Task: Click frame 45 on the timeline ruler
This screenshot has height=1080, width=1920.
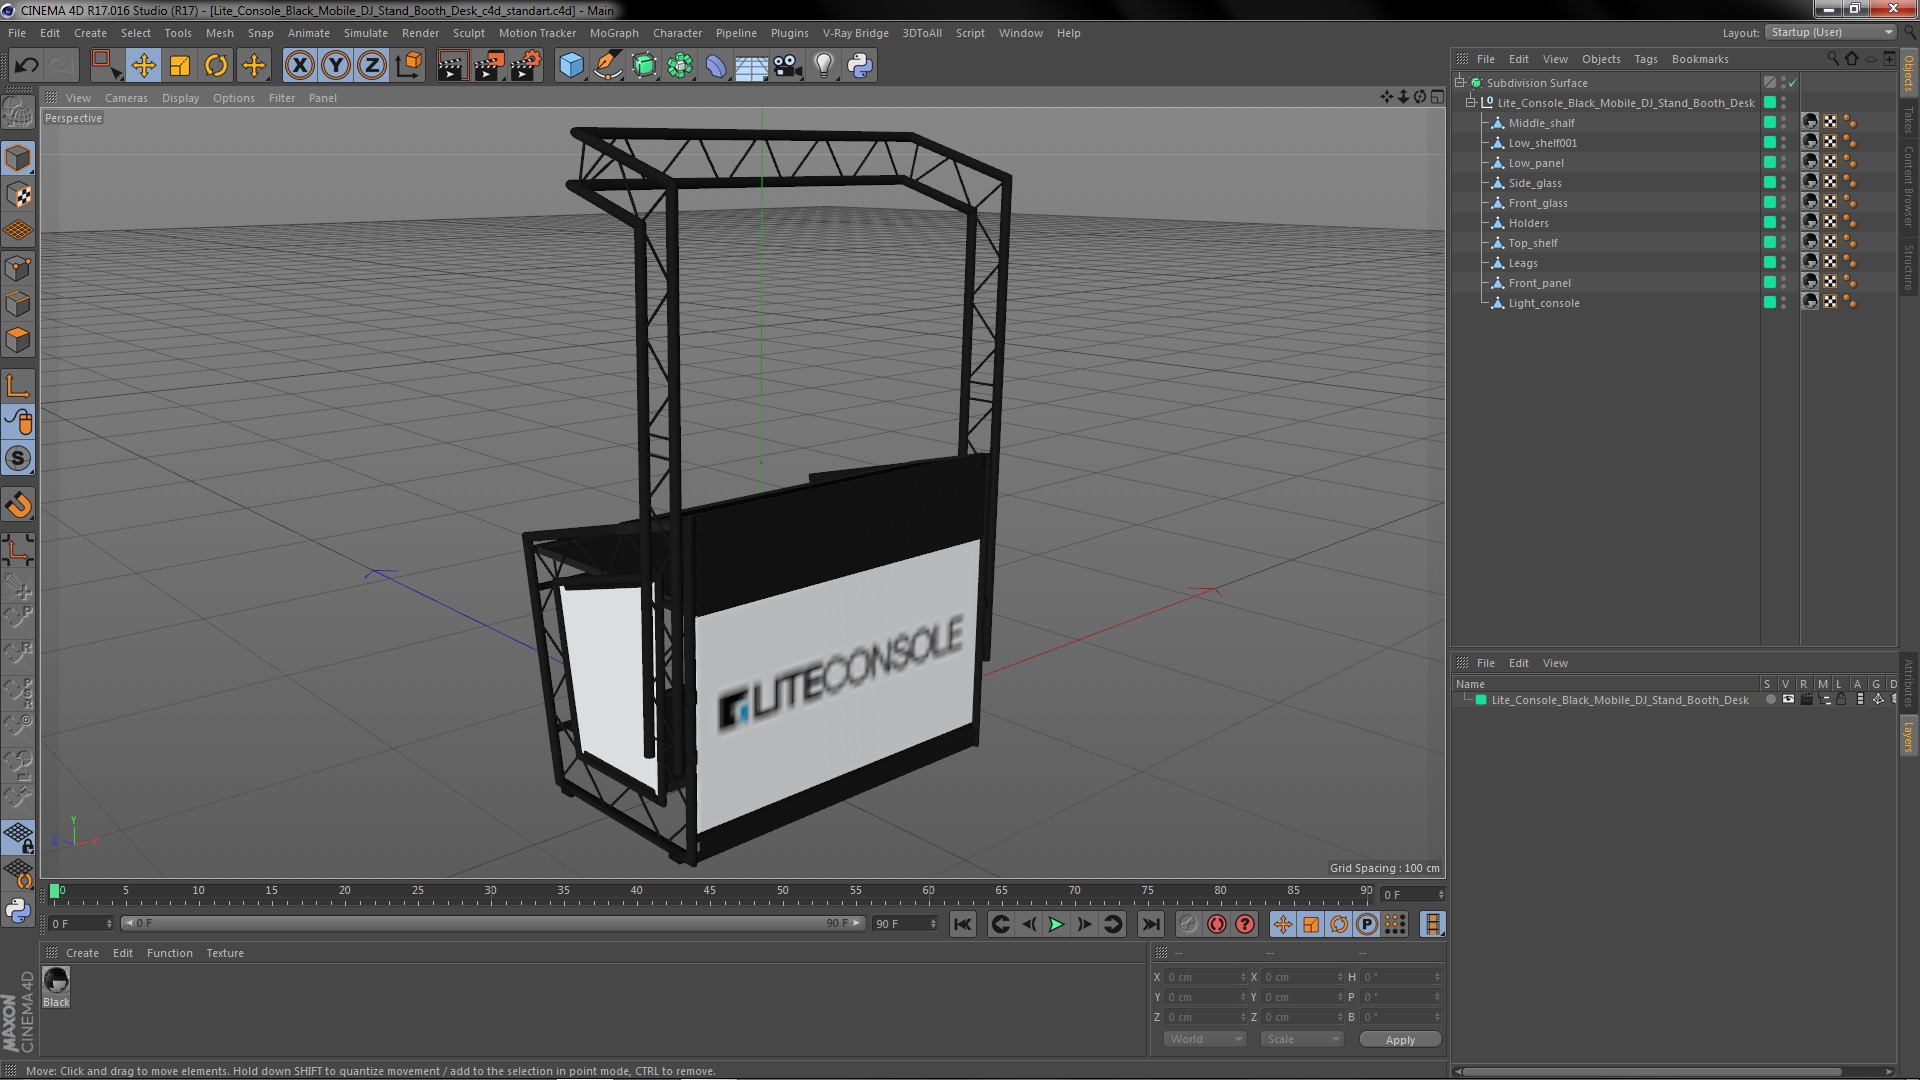Action: (709, 891)
